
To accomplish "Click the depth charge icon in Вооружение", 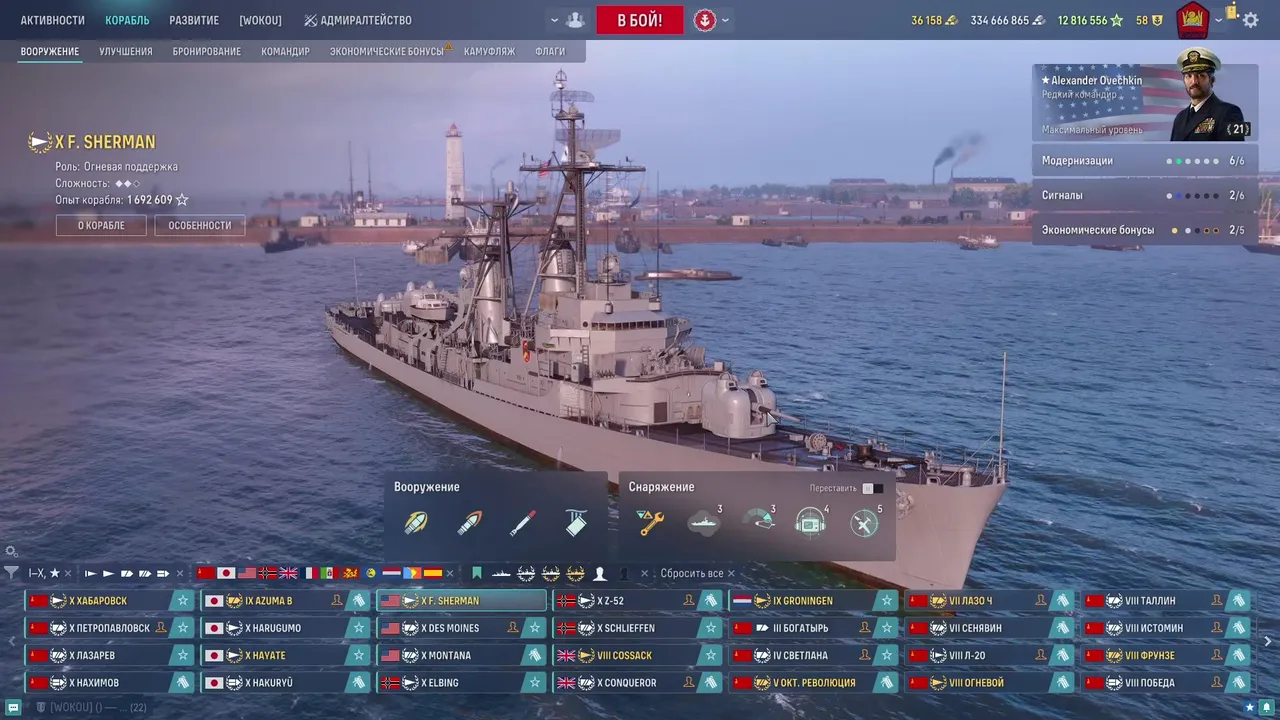I will pos(576,522).
